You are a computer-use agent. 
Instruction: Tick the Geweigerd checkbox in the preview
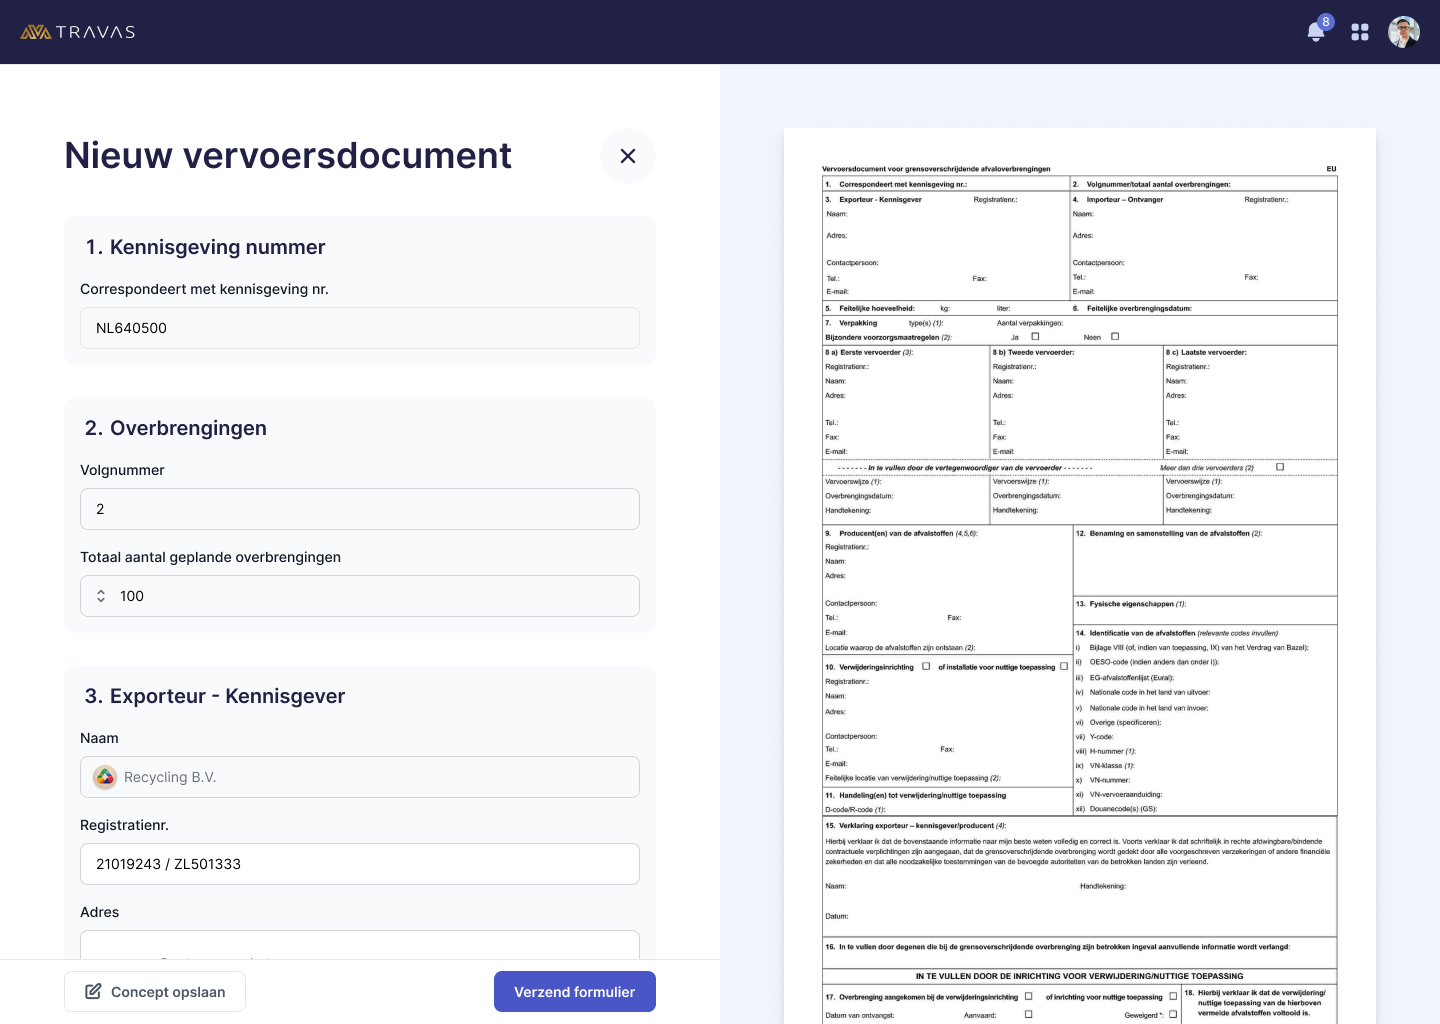click(1173, 1014)
